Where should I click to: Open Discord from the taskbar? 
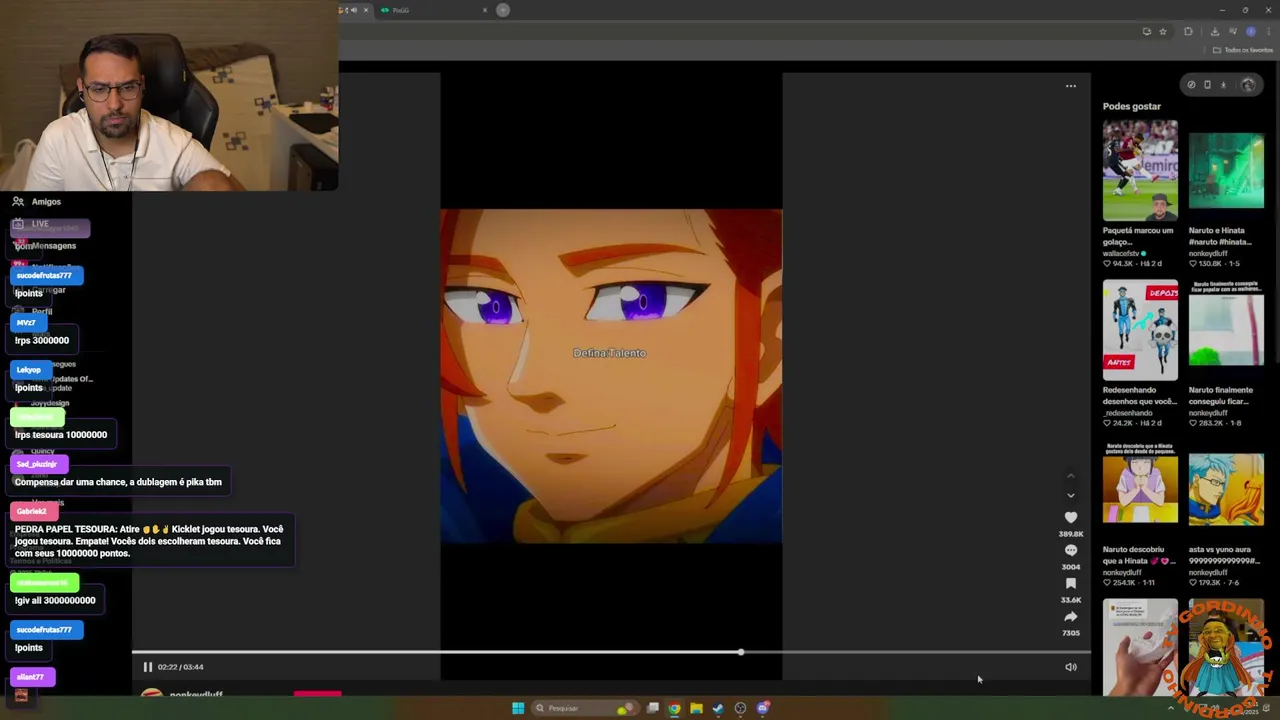pyautogui.click(x=763, y=708)
